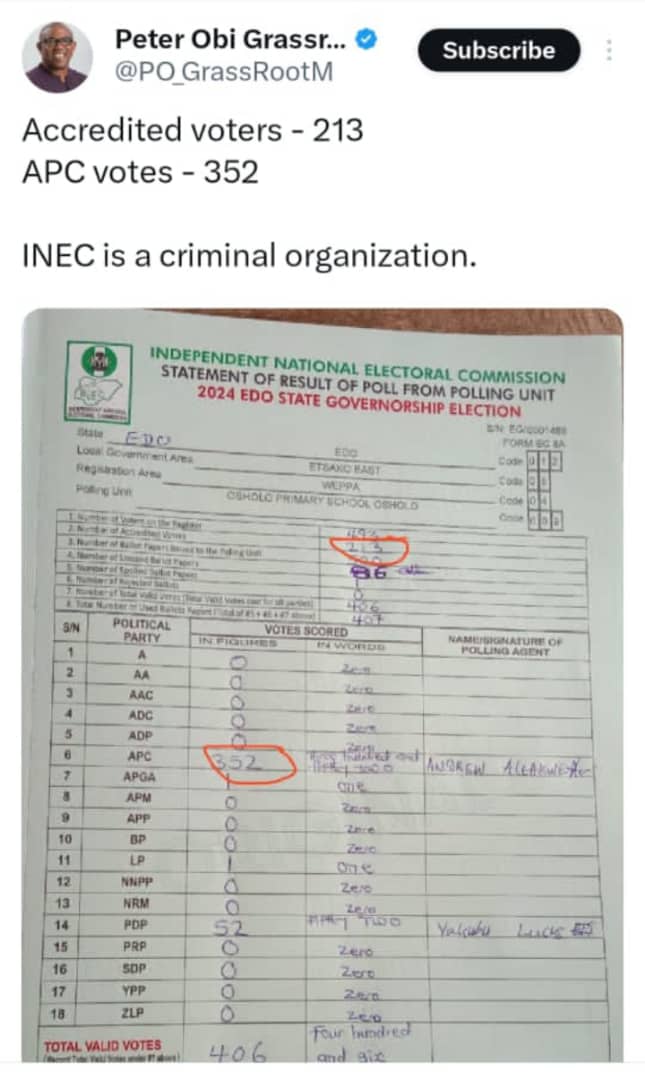This screenshot has height=1080, width=645.
Task: Click the 'Accredited voters - 213' line
Action: (x=193, y=130)
